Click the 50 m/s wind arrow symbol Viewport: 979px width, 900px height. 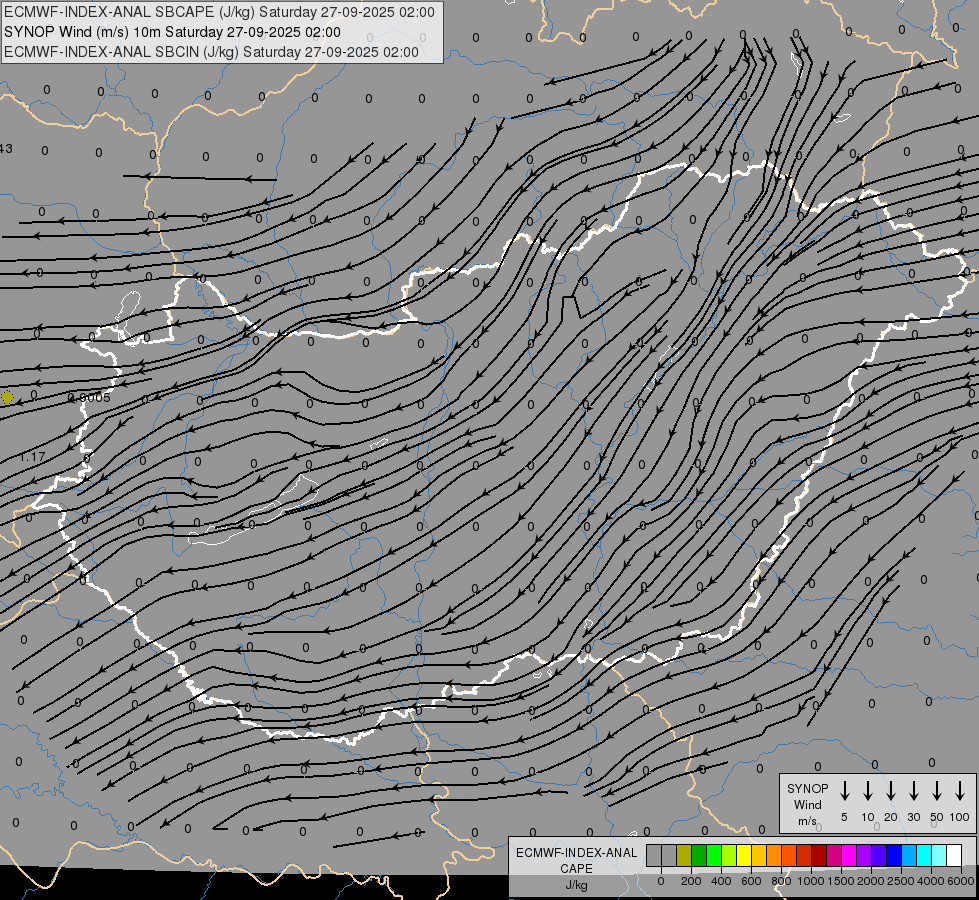point(937,791)
